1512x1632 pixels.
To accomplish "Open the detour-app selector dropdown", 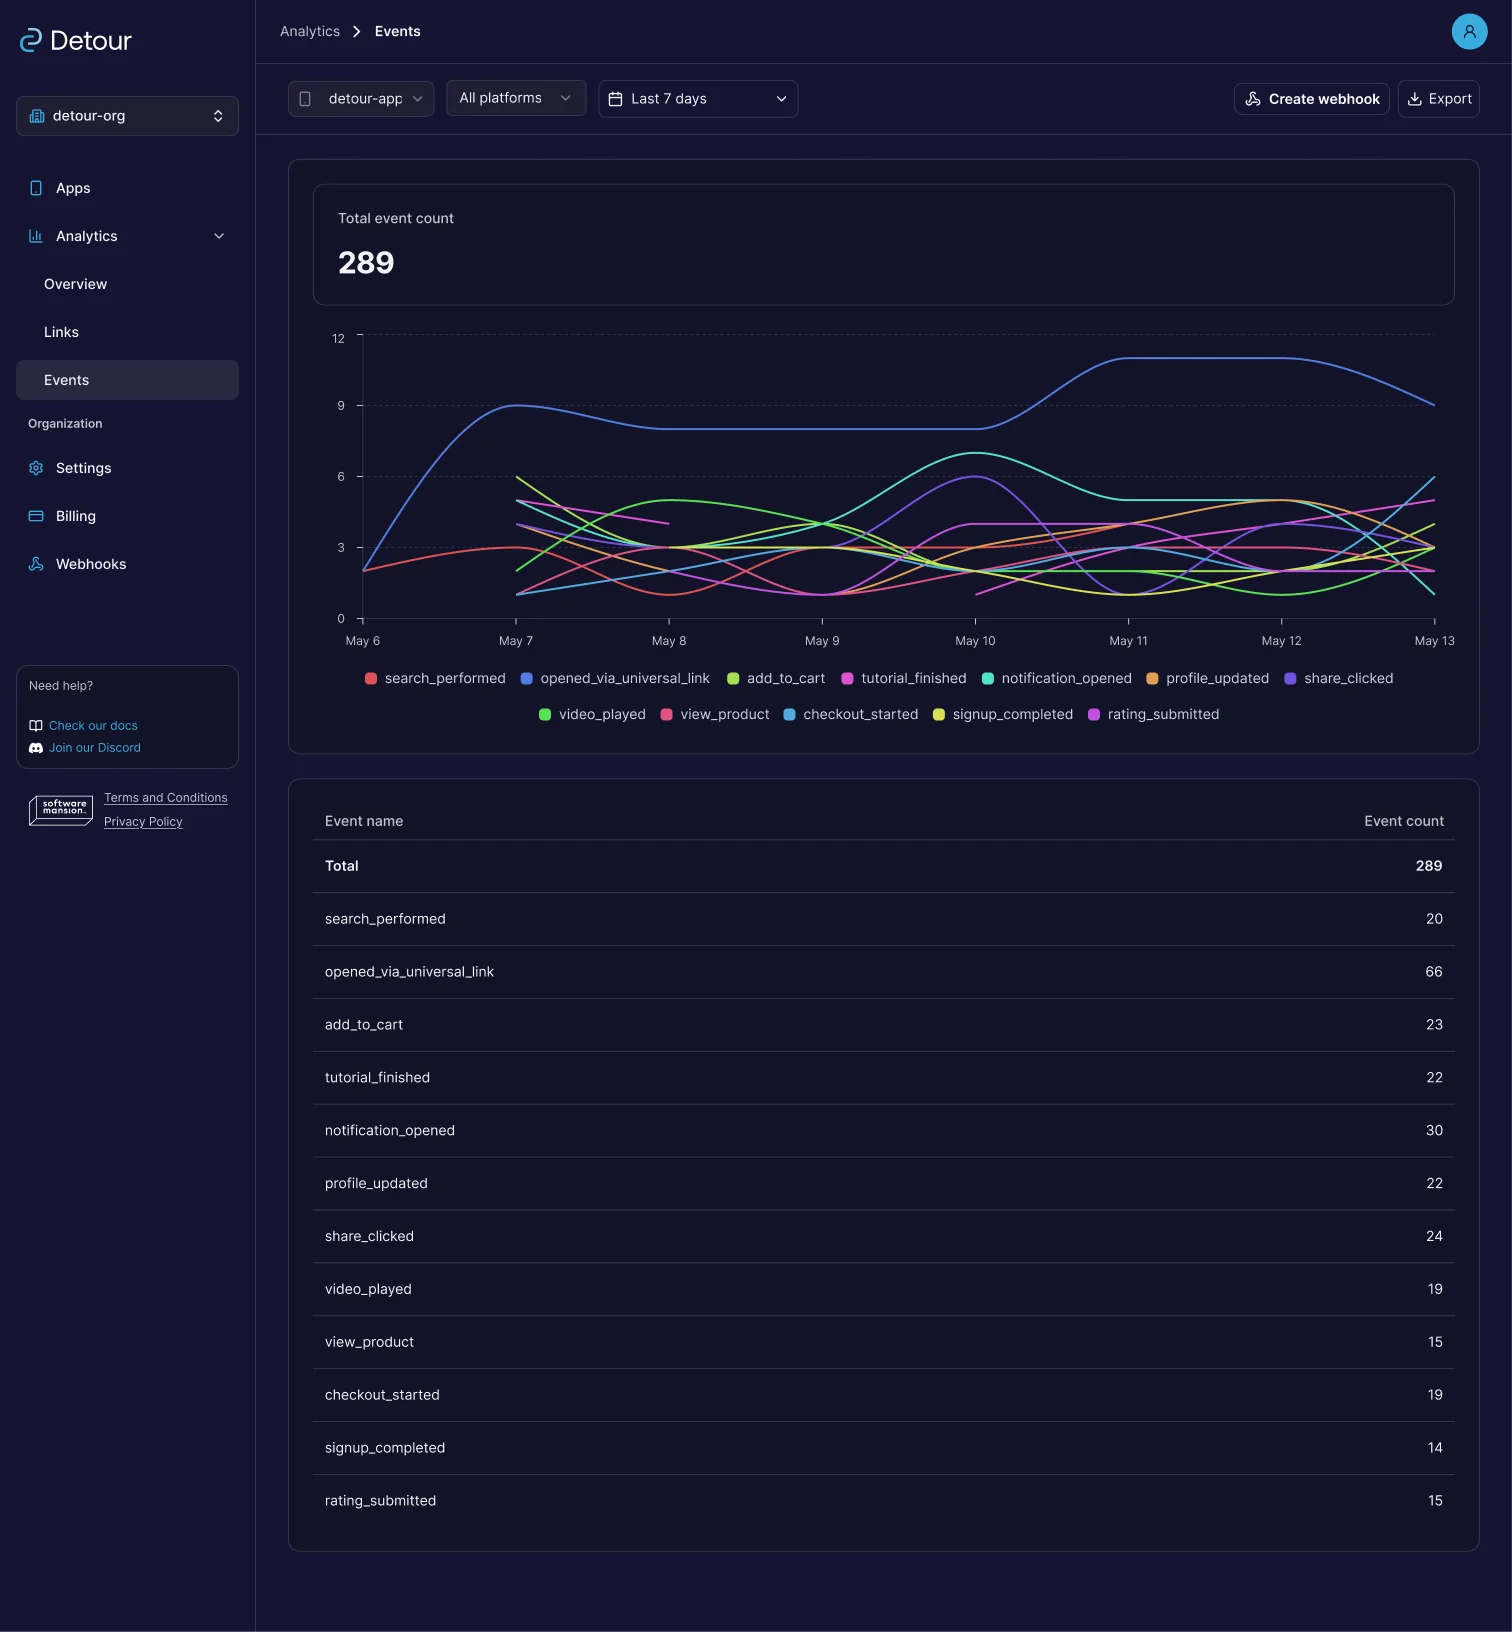I will coord(361,99).
